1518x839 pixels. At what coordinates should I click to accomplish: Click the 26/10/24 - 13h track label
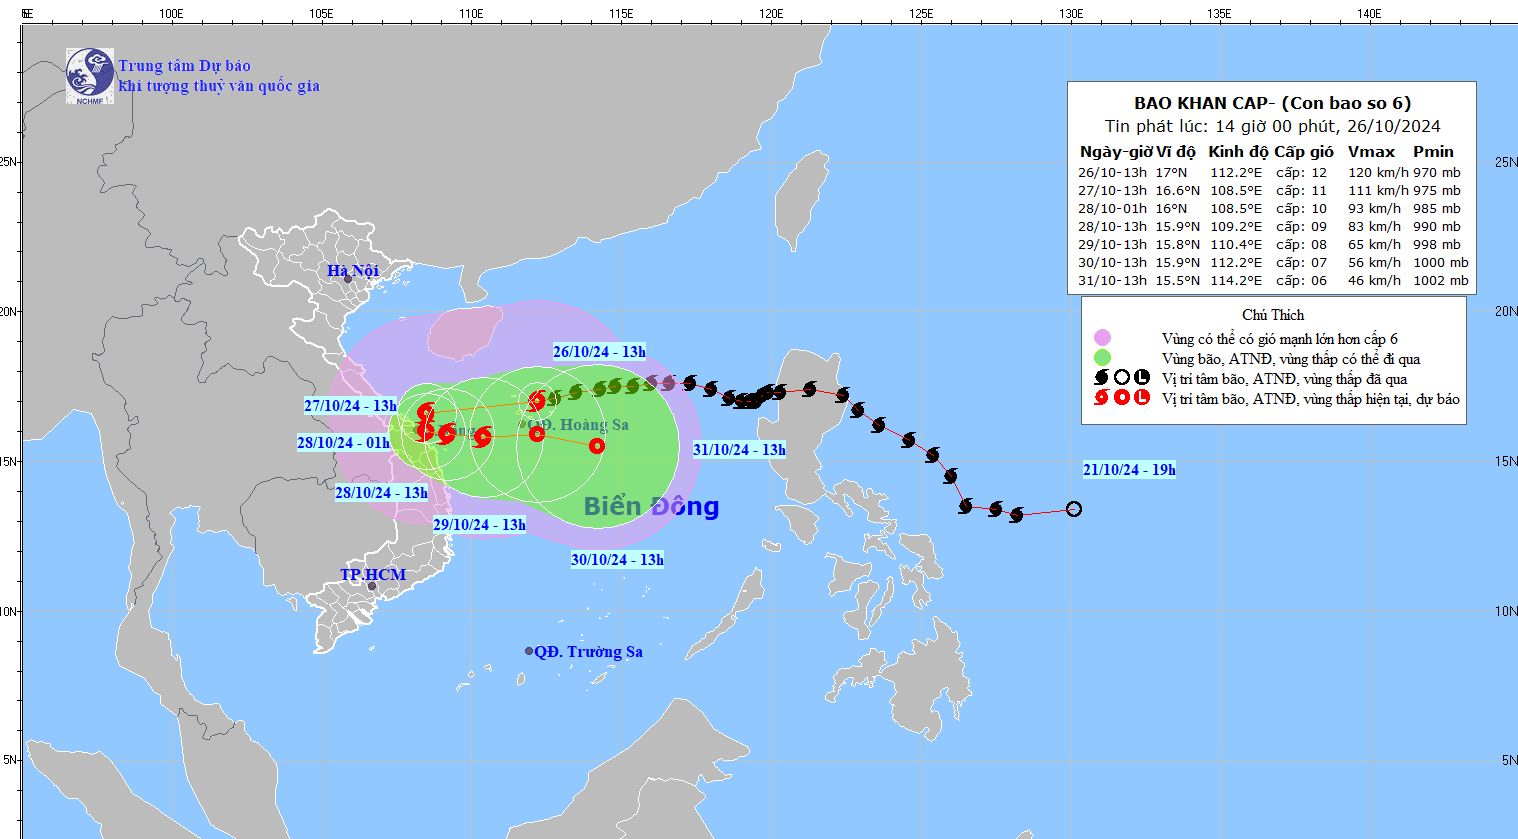coord(599,352)
